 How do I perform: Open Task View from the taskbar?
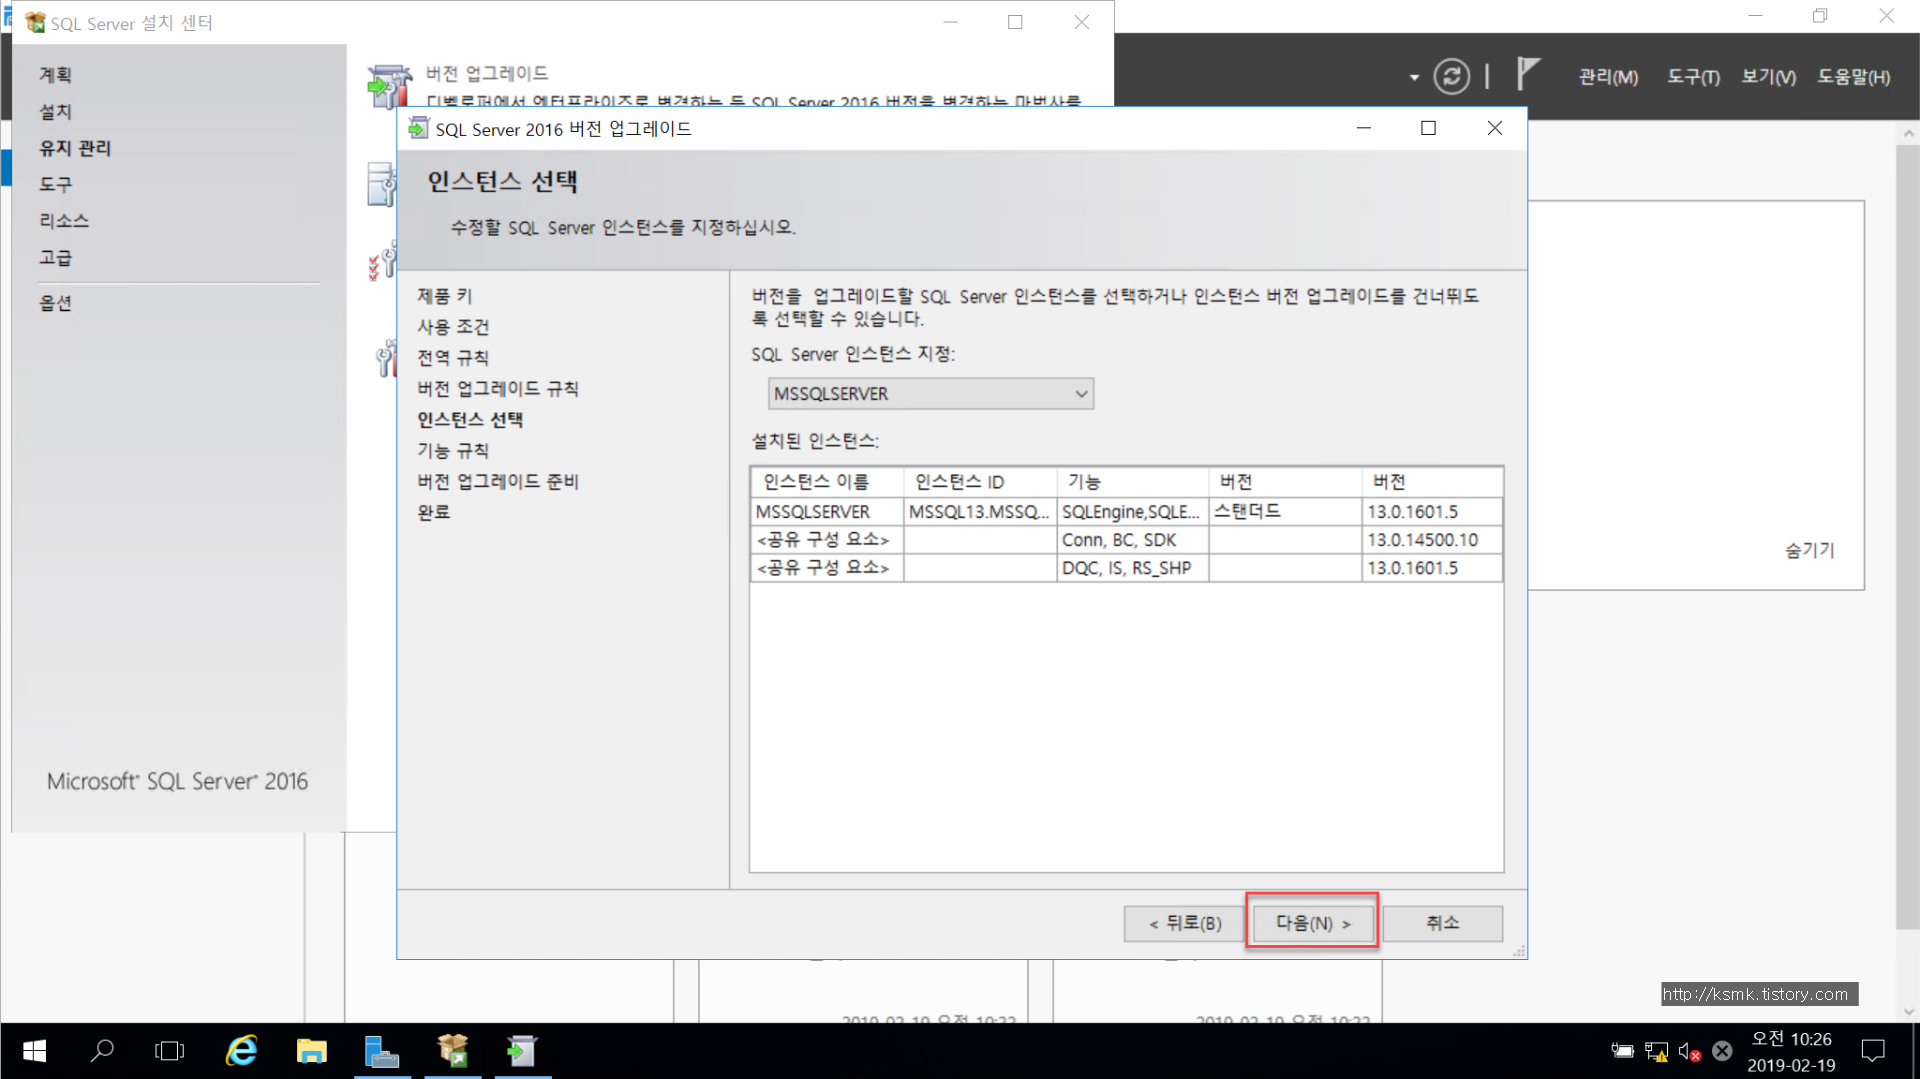pos(170,1051)
